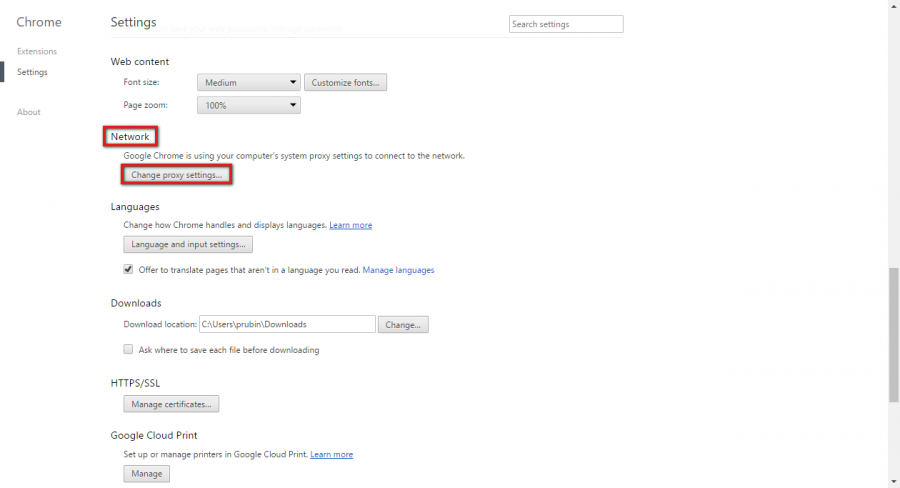Click the page vertical scrollbar thumb
Screen dimensions: 900x488
pos(894,335)
